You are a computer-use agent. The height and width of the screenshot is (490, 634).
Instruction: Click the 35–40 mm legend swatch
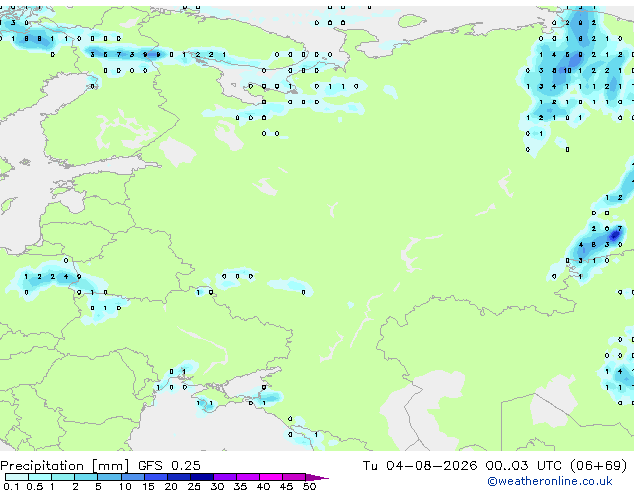tap(248, 477)
